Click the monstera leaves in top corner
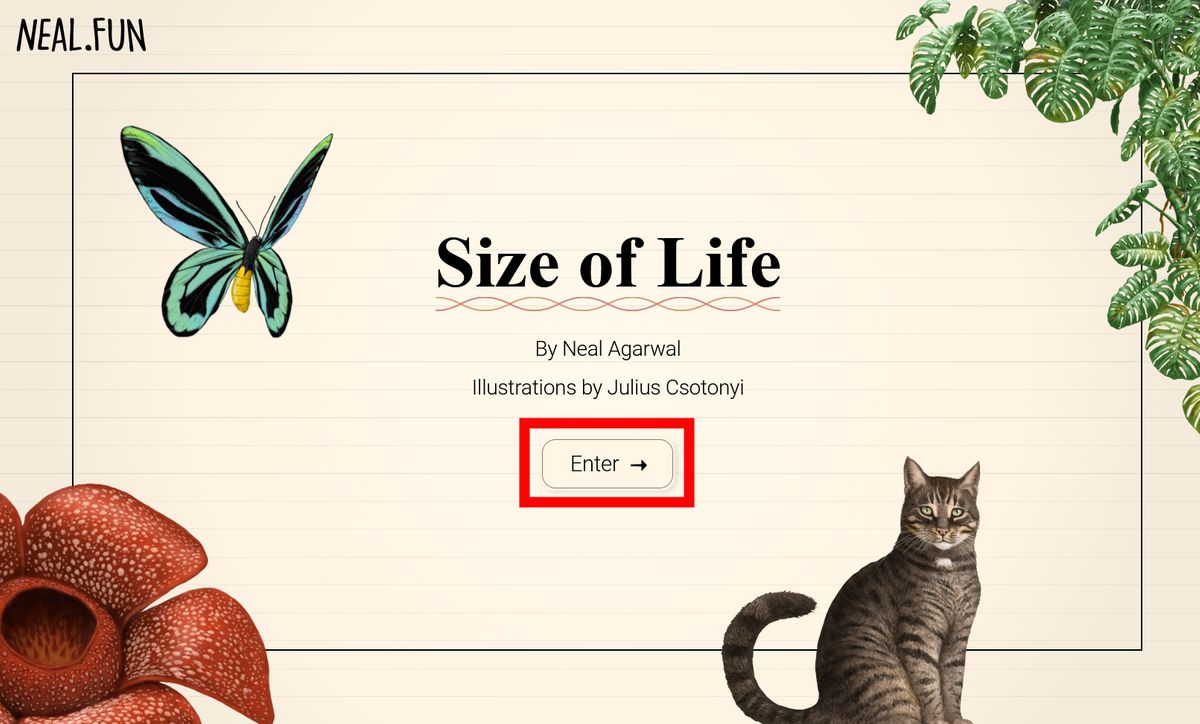 (x=1050, y=60)
